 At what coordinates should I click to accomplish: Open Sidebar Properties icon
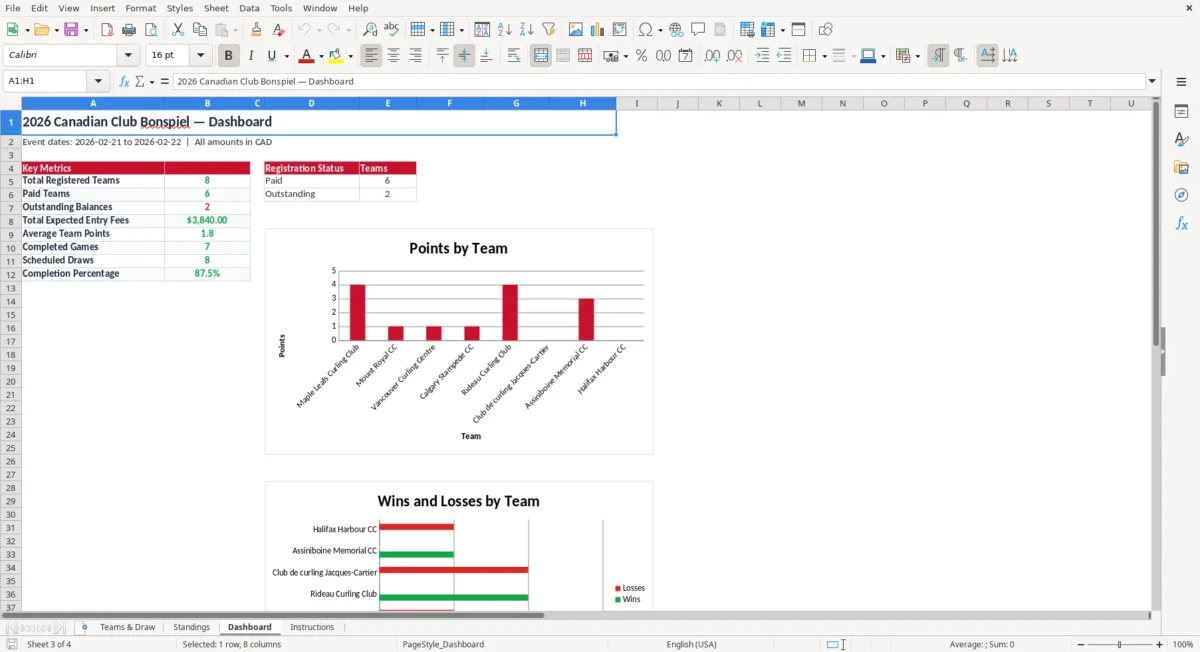click(1181, 111)
